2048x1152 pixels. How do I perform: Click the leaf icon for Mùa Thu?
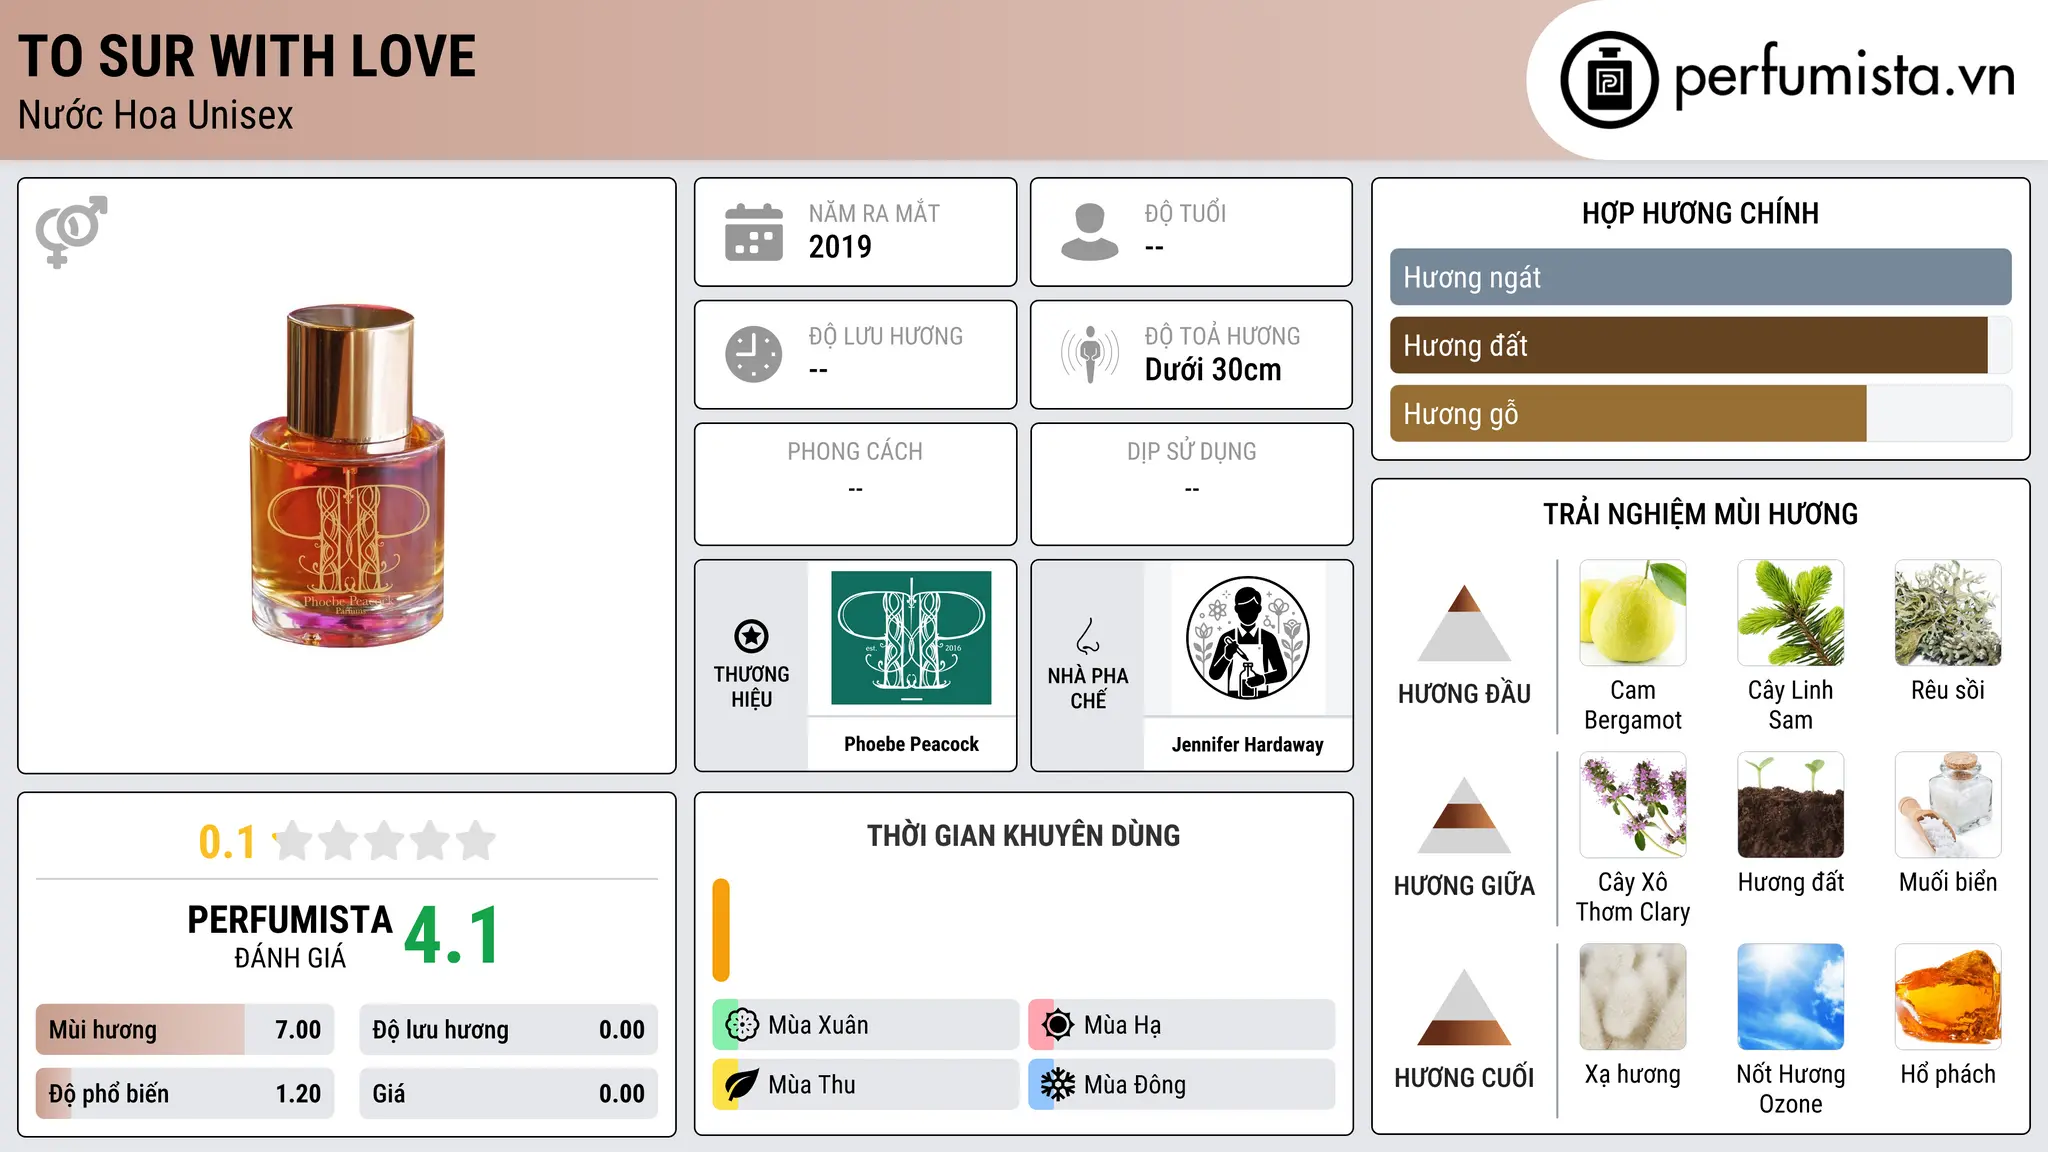(742, 1085)
